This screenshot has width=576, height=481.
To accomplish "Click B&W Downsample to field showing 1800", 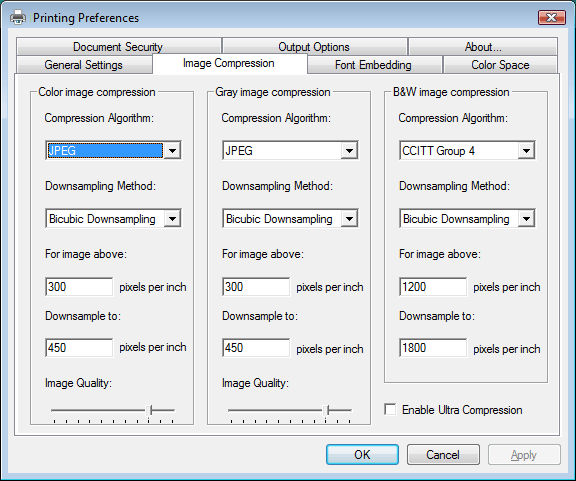I will (x=433, y=348).
